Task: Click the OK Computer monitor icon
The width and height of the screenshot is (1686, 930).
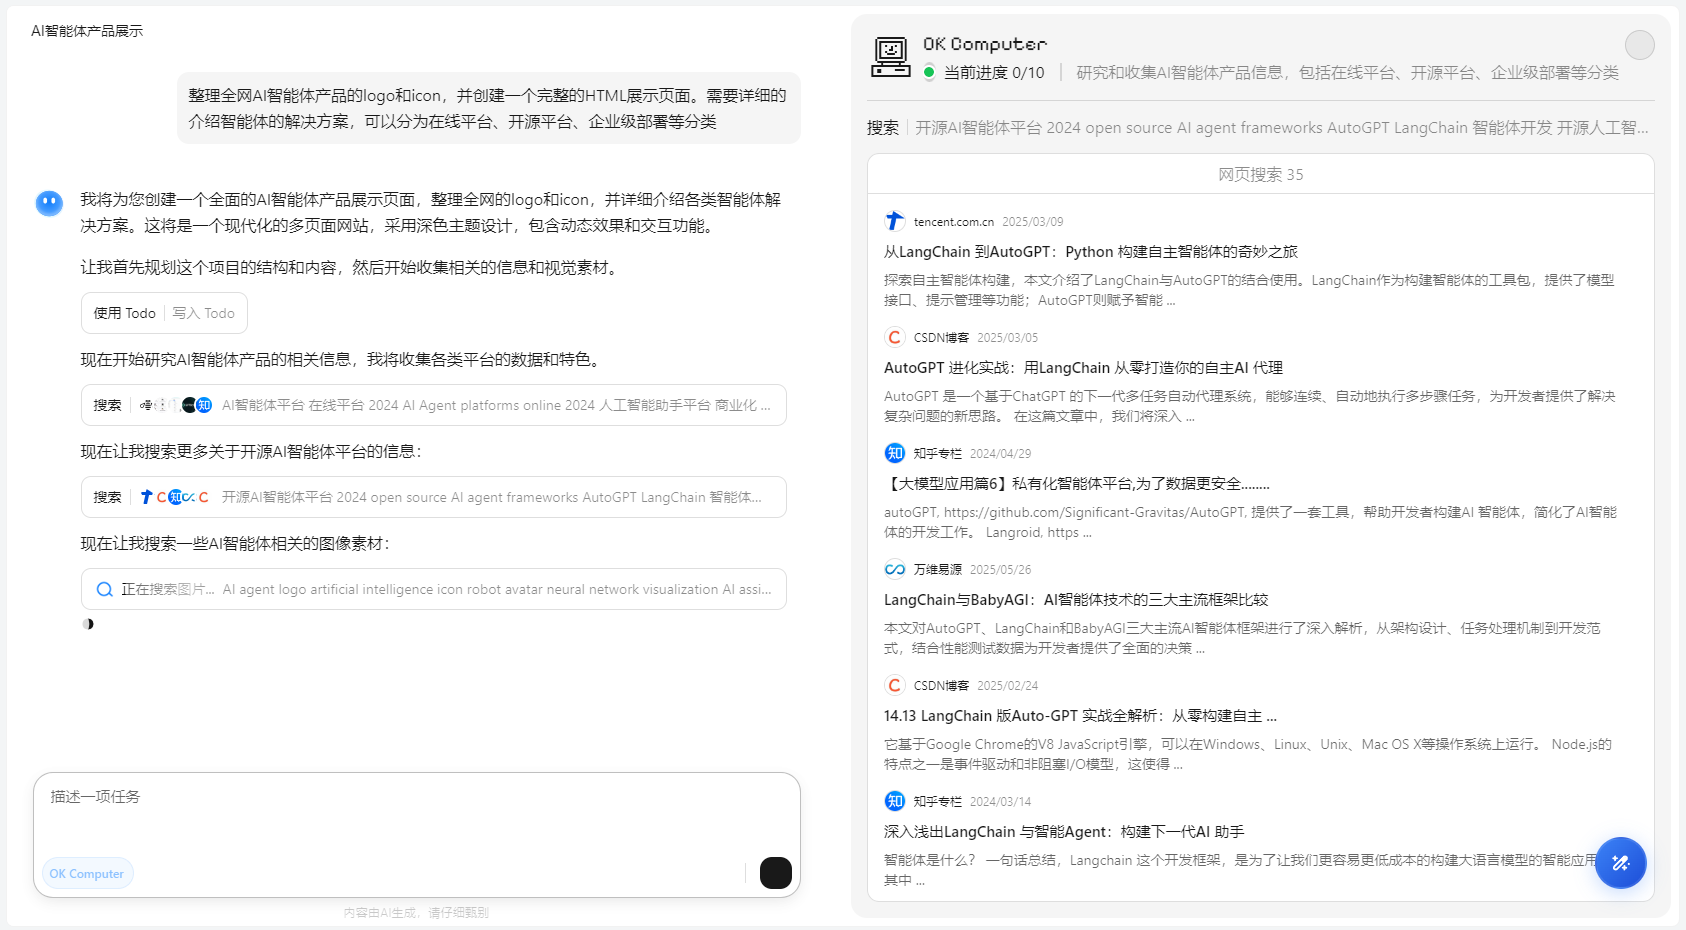Action: [x=890, y=57]
